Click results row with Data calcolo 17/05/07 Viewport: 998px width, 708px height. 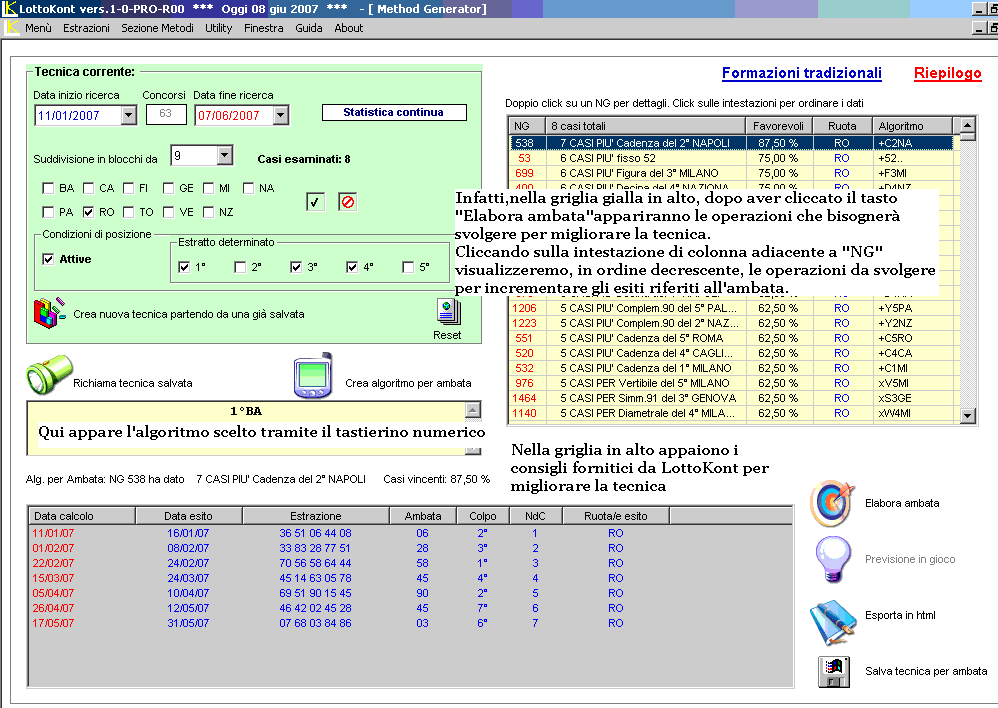click(x=411, y=623)
